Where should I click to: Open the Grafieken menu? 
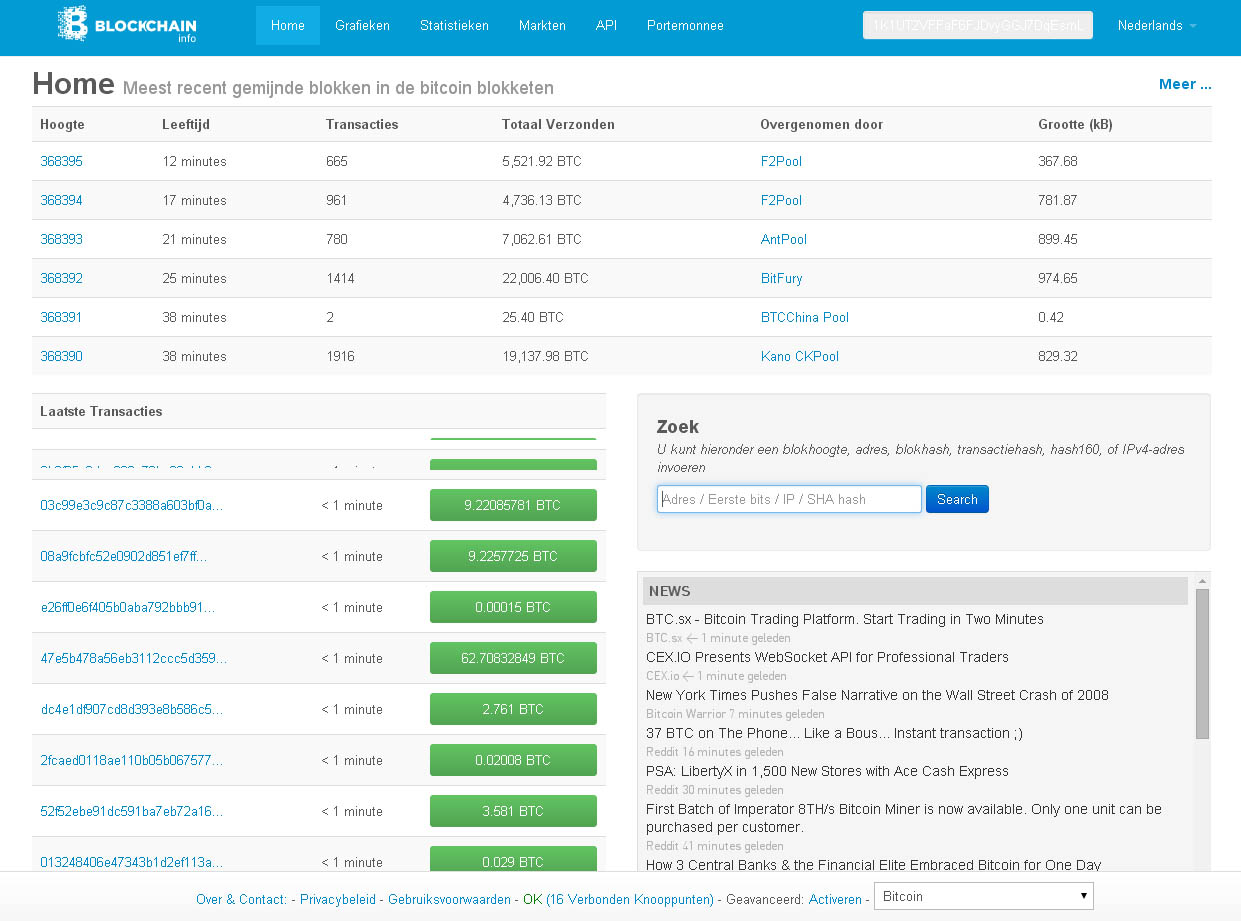pyautogui.click(x=362, y=25)
